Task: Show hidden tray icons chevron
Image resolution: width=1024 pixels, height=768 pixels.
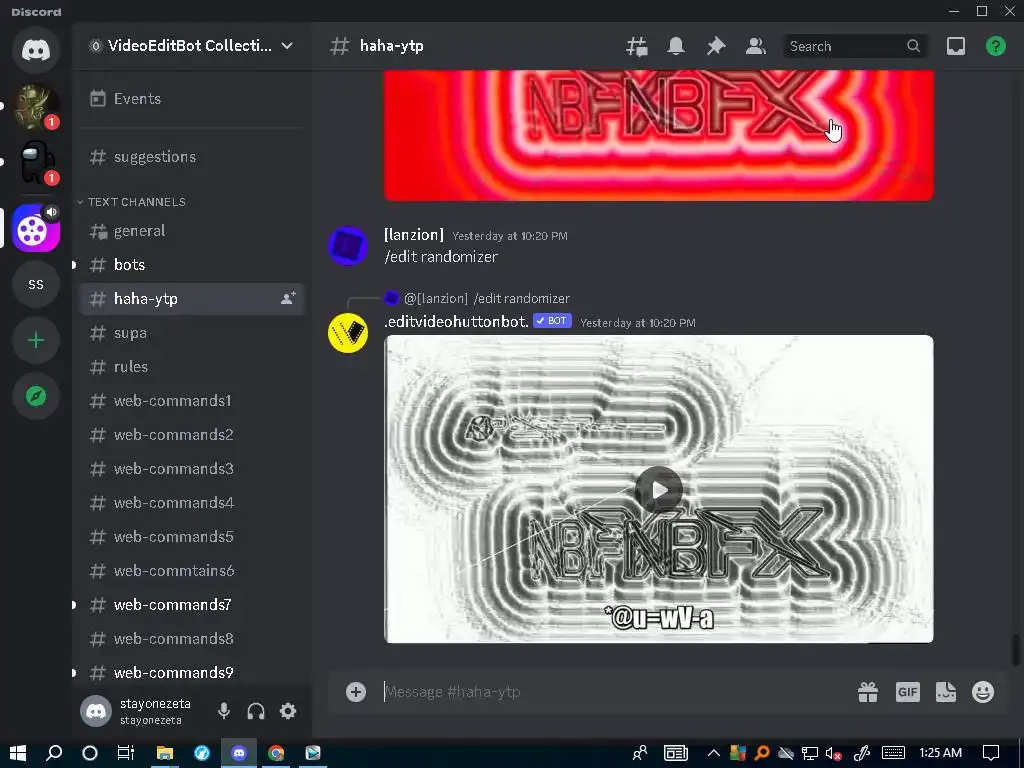Action: pyautogui.click(x=713, y=753)
